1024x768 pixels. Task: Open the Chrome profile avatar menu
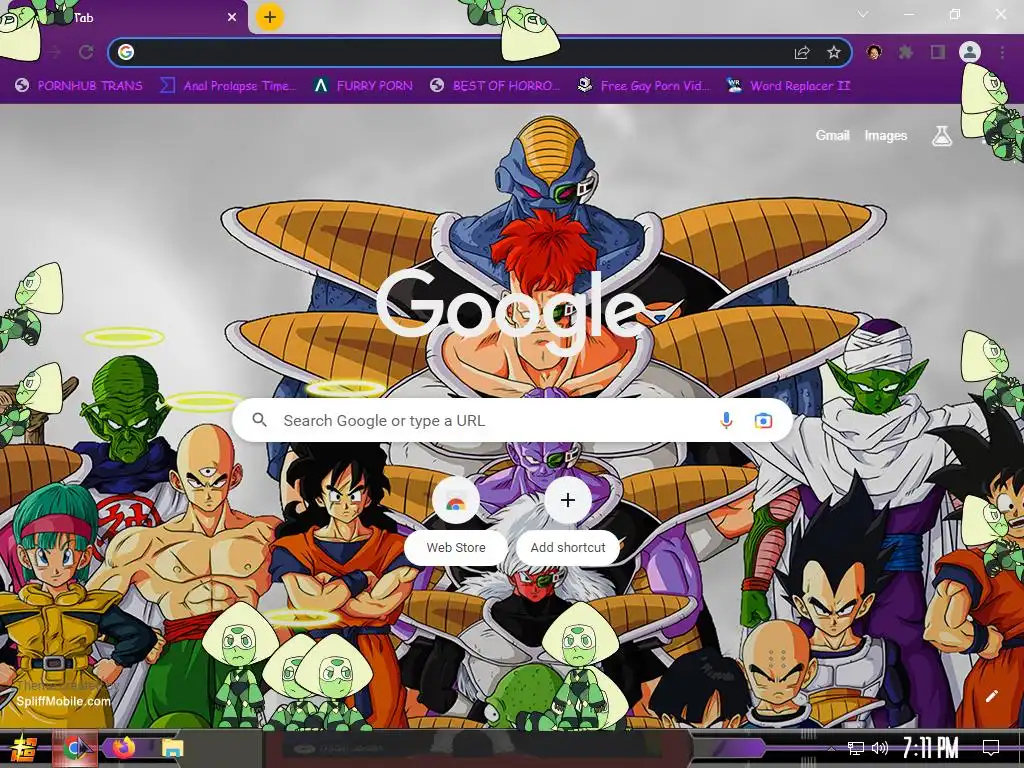[x=970, y=52]
